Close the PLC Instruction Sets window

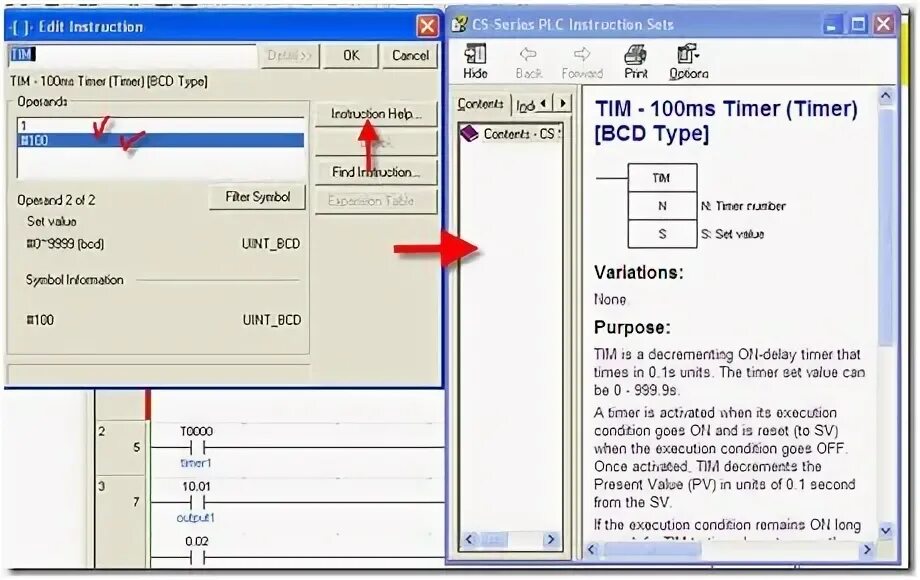(x=884, y=25)
